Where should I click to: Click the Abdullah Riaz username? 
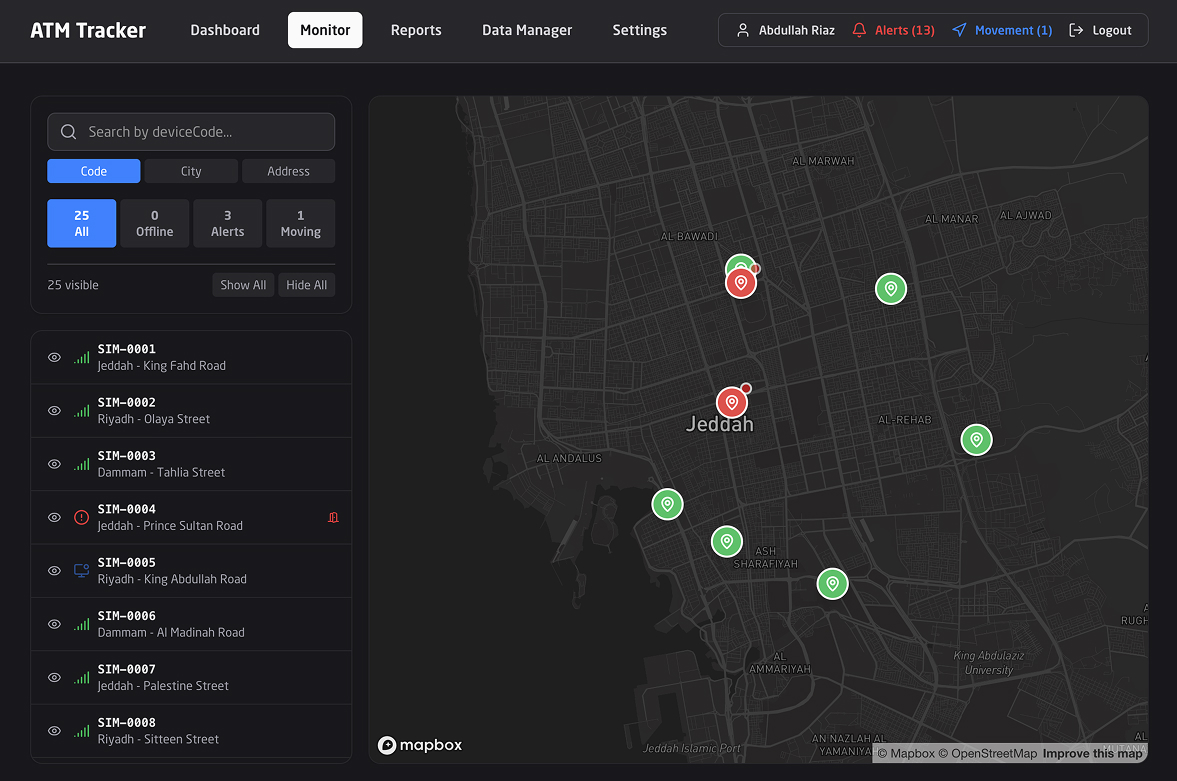(796, 30)
